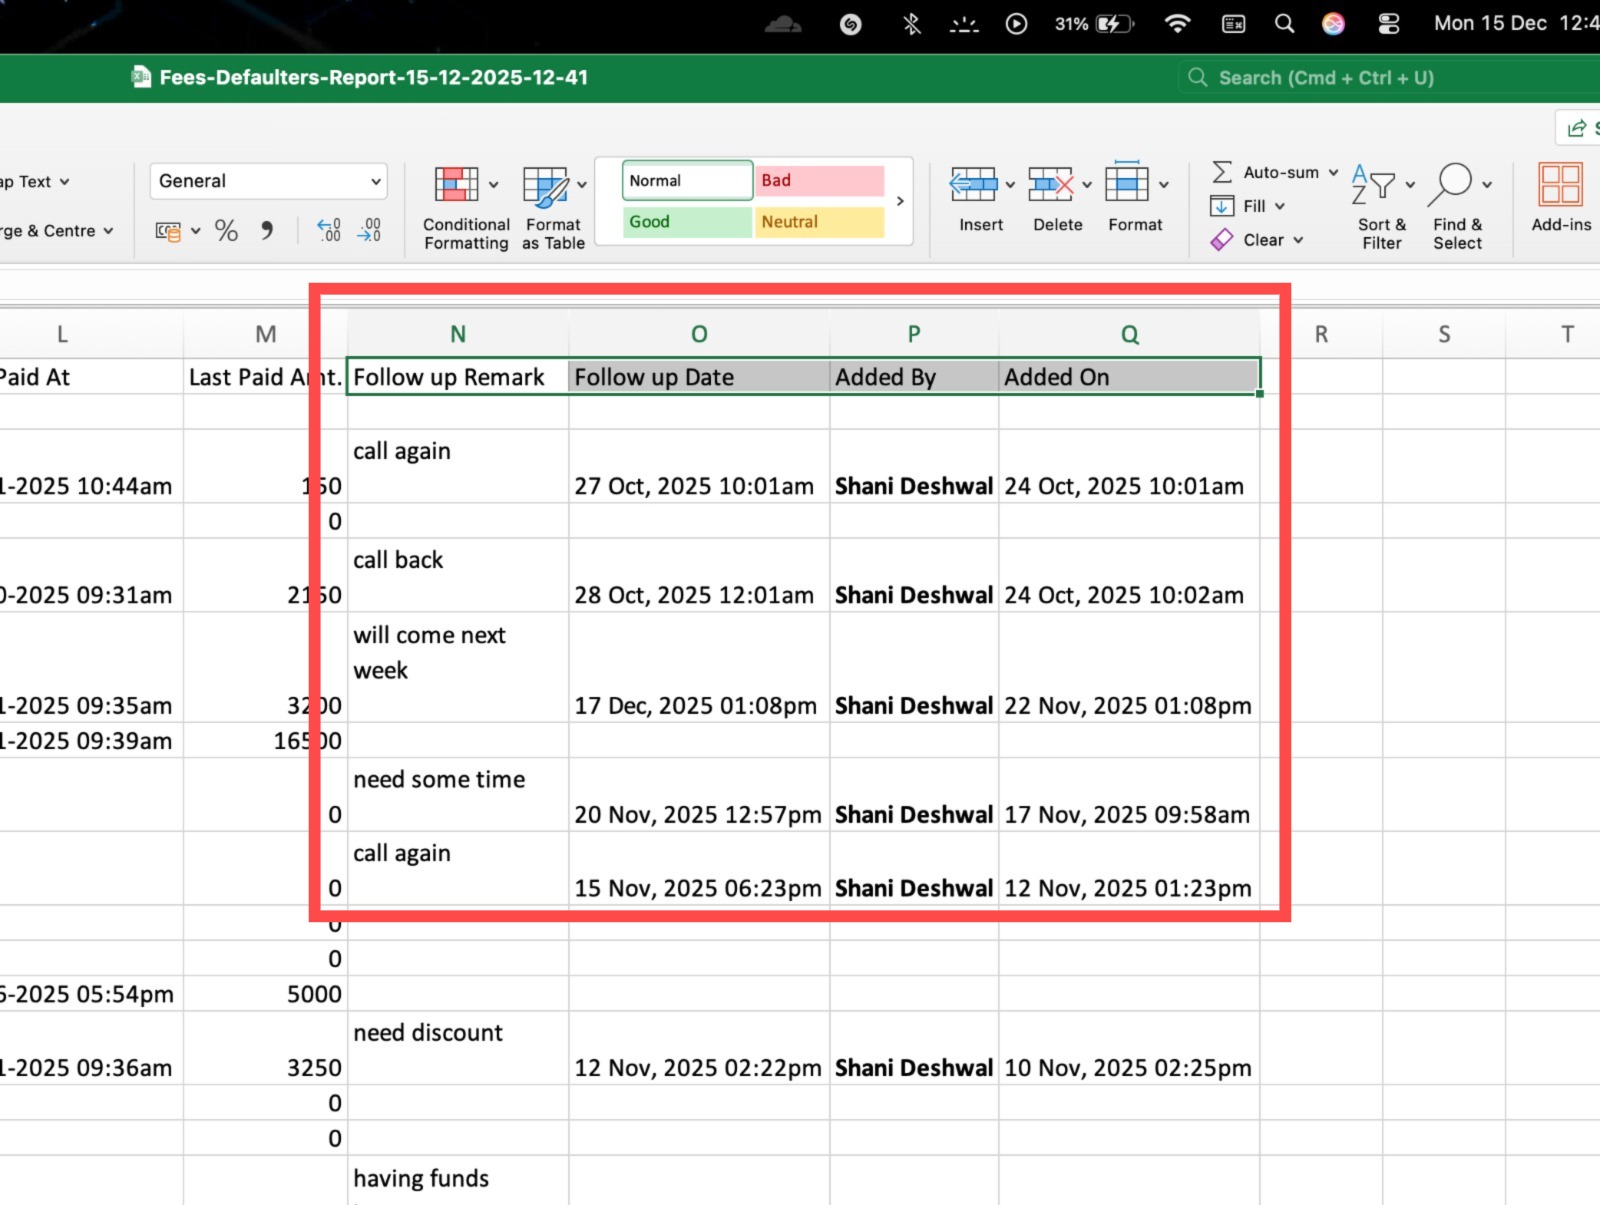Click the increase decimal icon
The image size is (1600, 1205).
pos(328,230)
